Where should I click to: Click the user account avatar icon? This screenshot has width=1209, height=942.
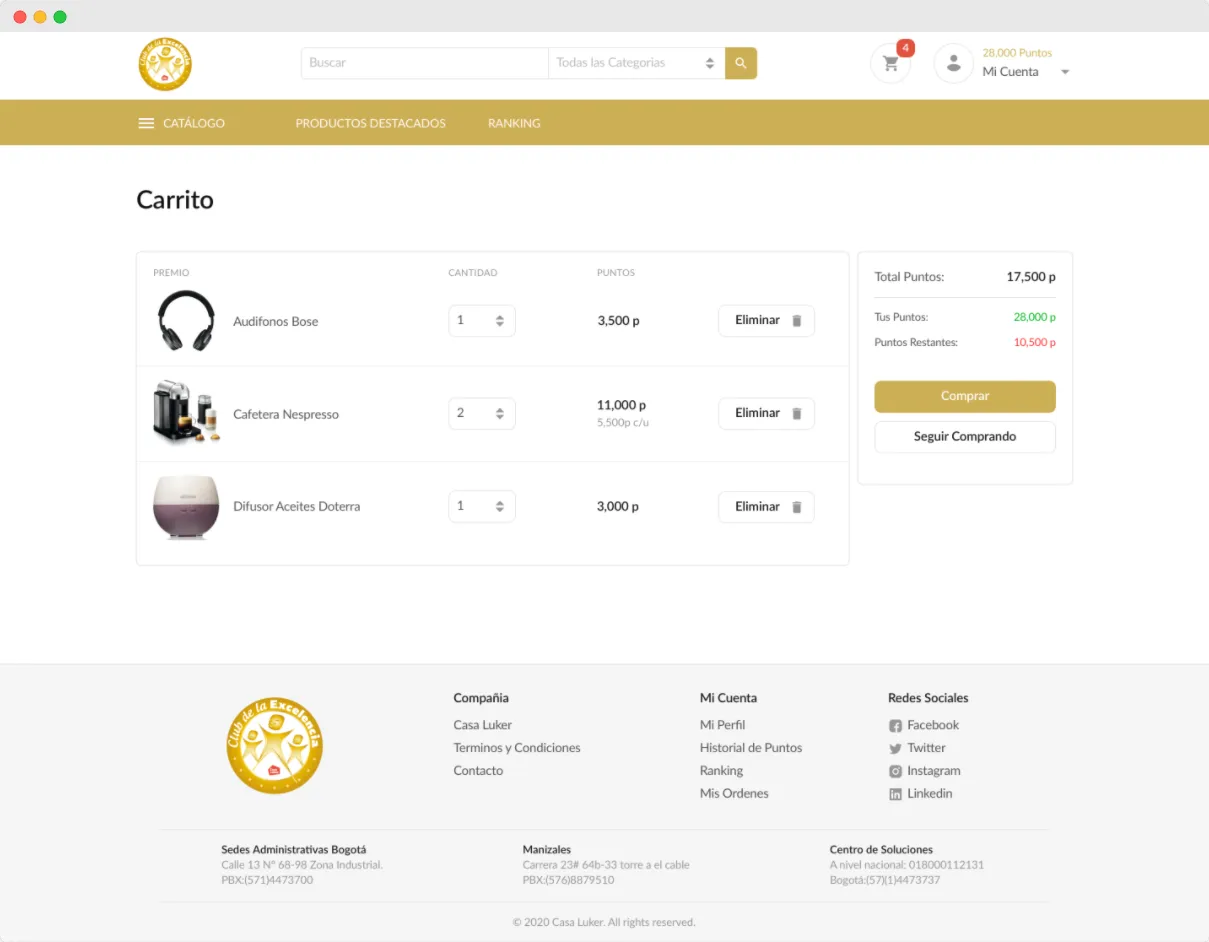click(x=953, y=62)
